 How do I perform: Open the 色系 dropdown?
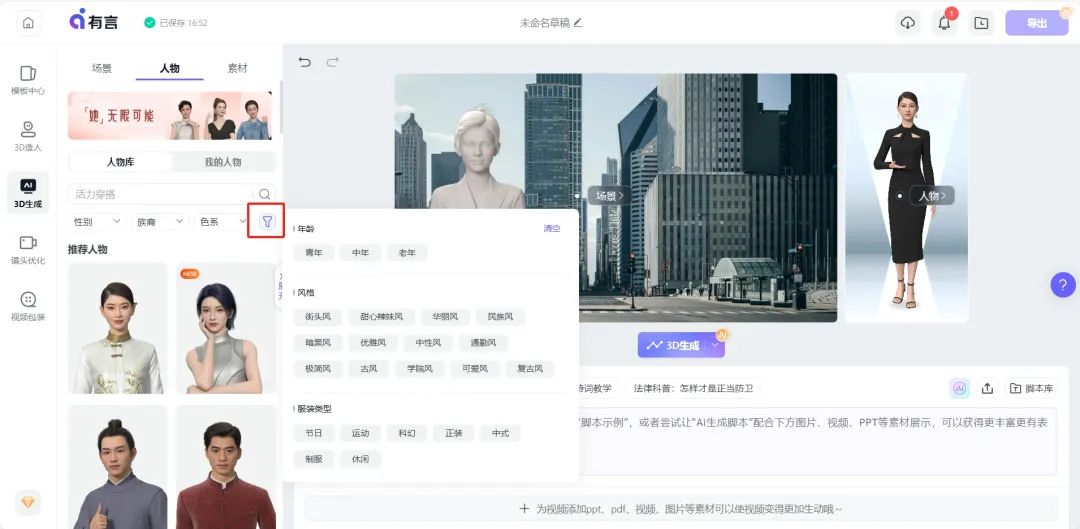click(x=222, y=222)
